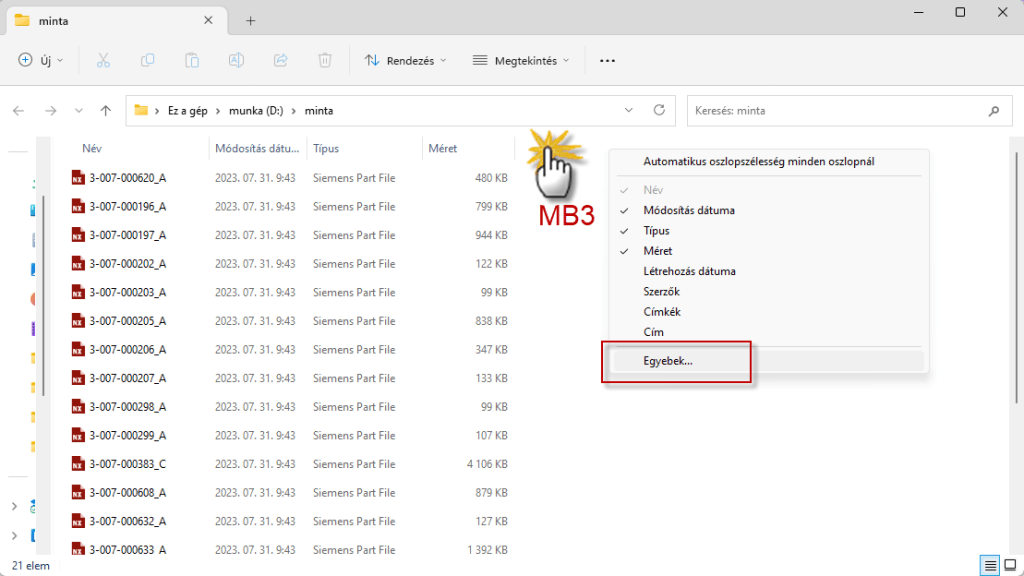The width and height of the screenshot is (1024, 576).
Task: Click the Rename icon in toolbar
Action: tap(237, 60)
